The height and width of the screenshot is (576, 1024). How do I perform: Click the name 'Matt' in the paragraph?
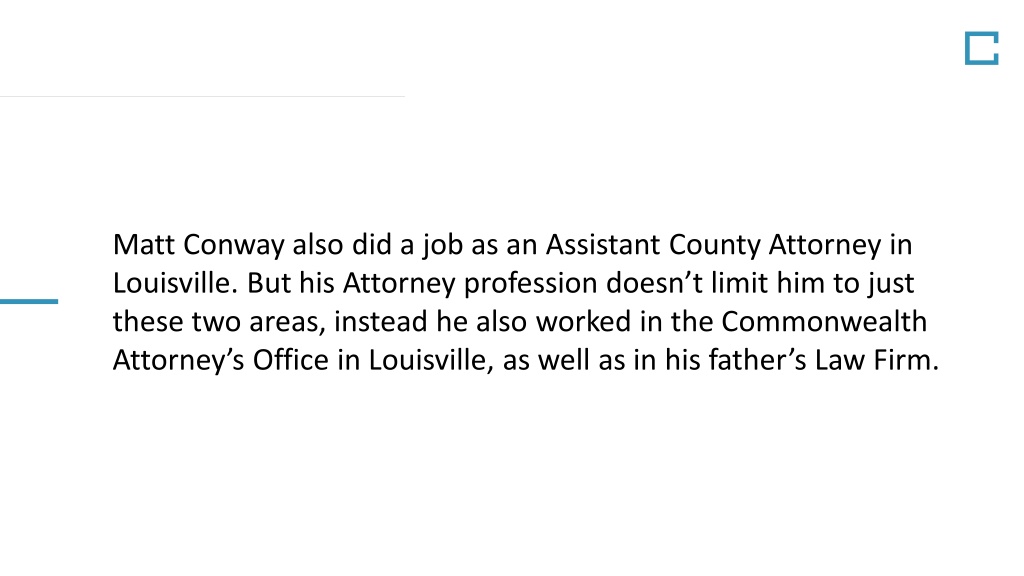tap(144, 245)
